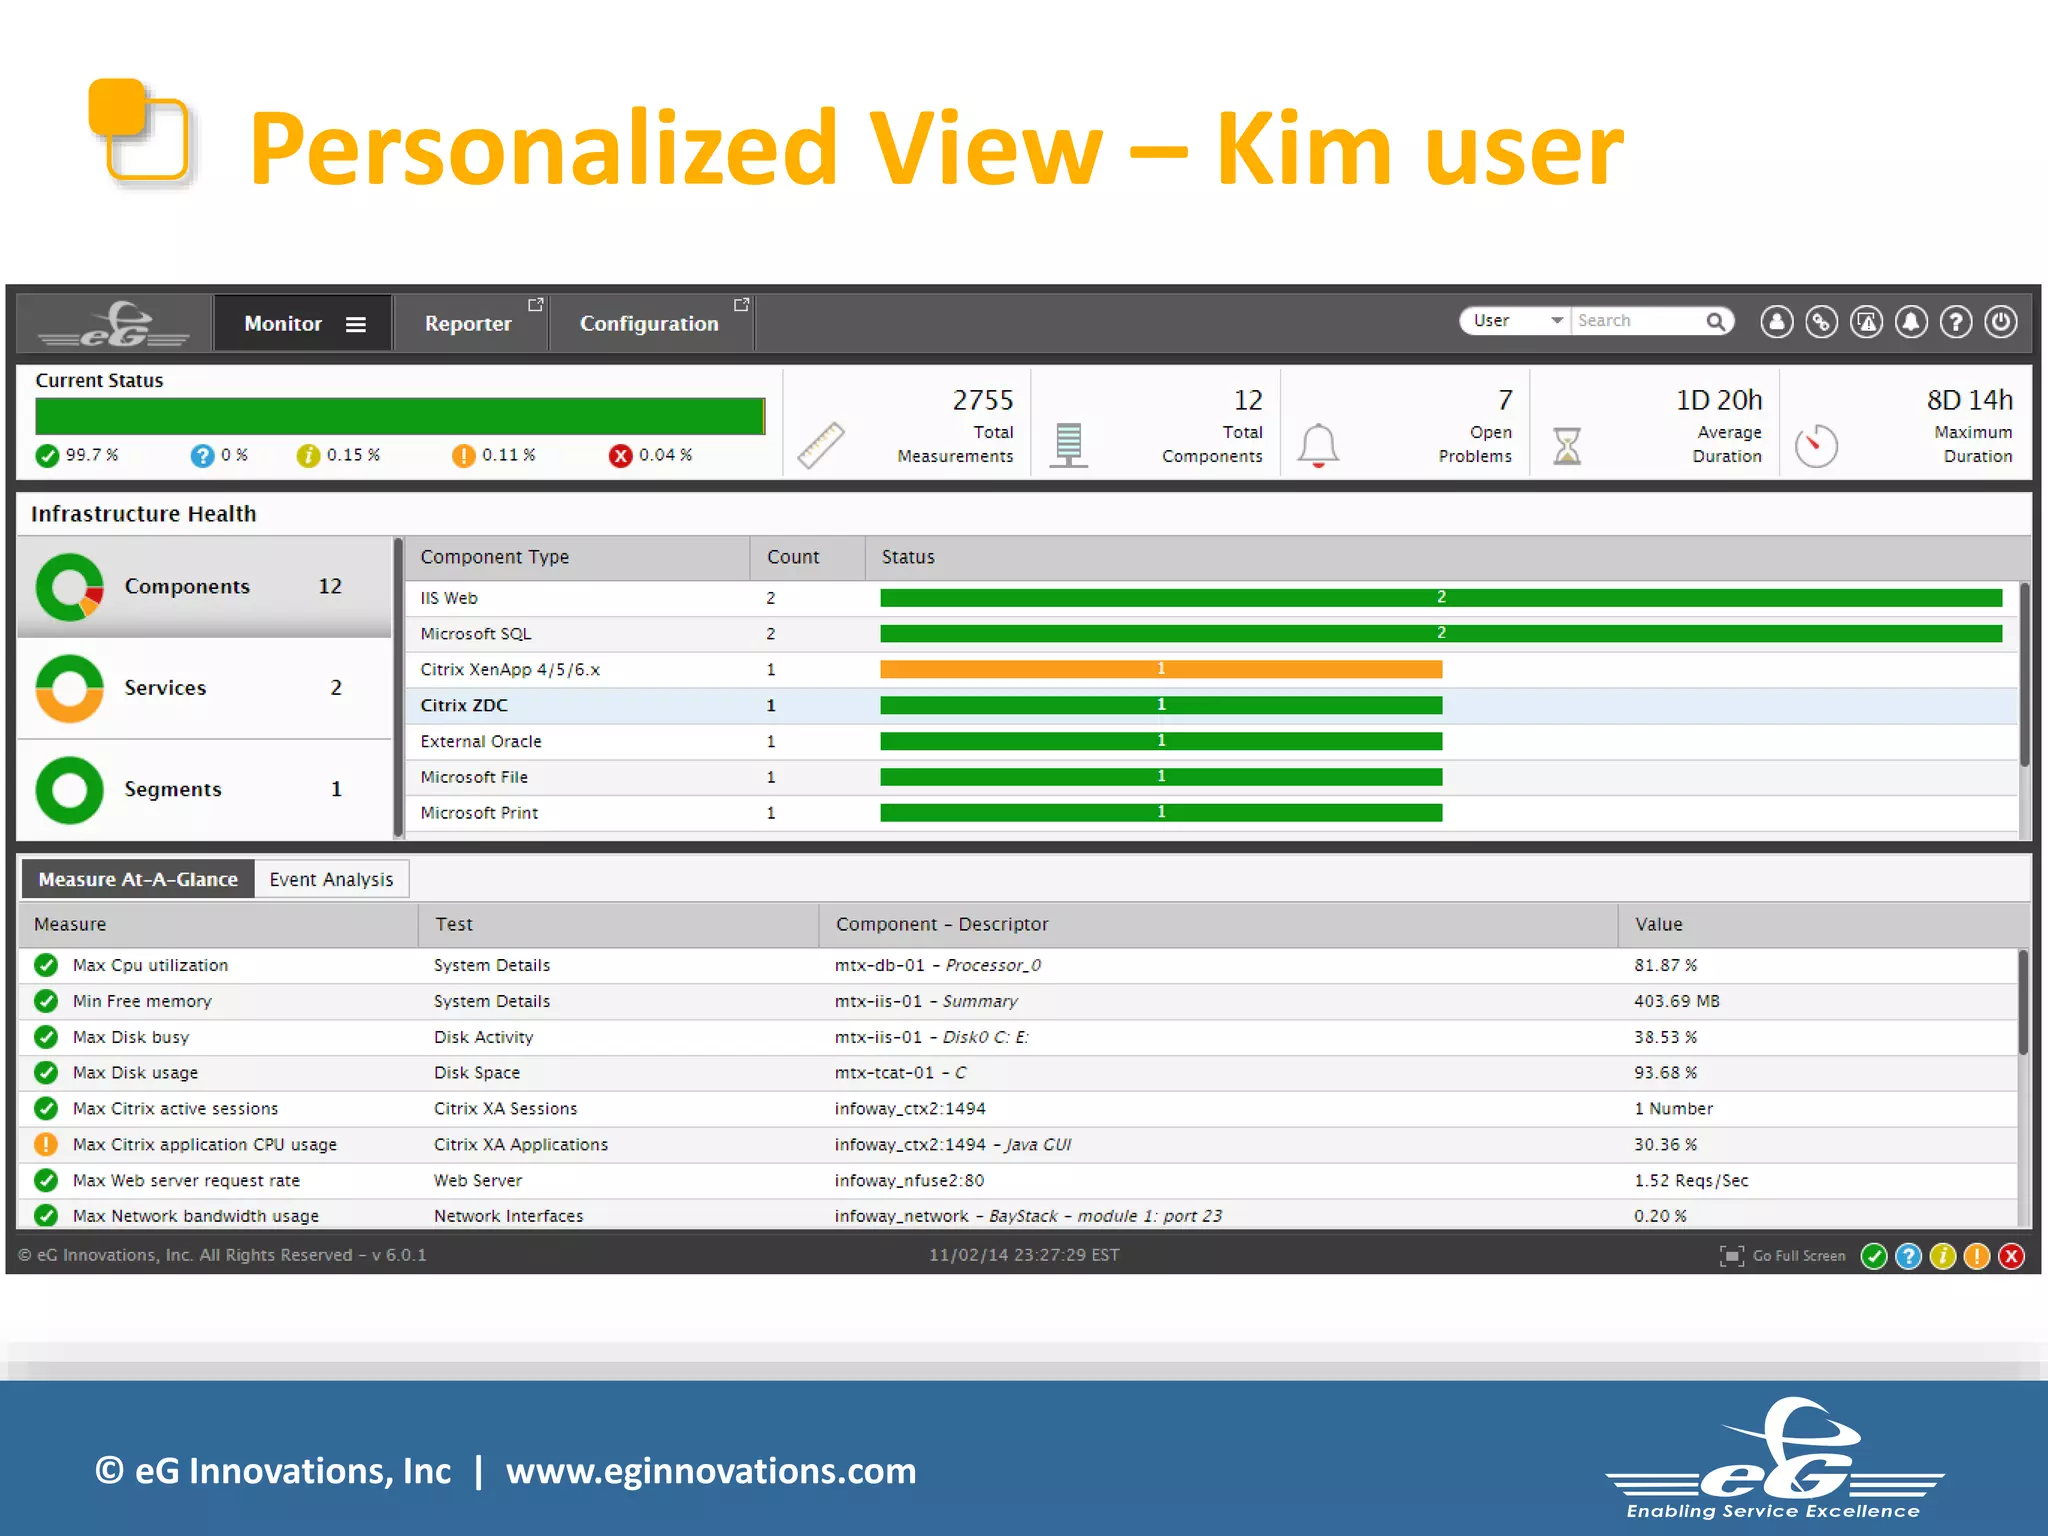The width and height of the screenshot is (2048, 1536).
Task: Select Microsoft Print component type
Action: point(479,813)
